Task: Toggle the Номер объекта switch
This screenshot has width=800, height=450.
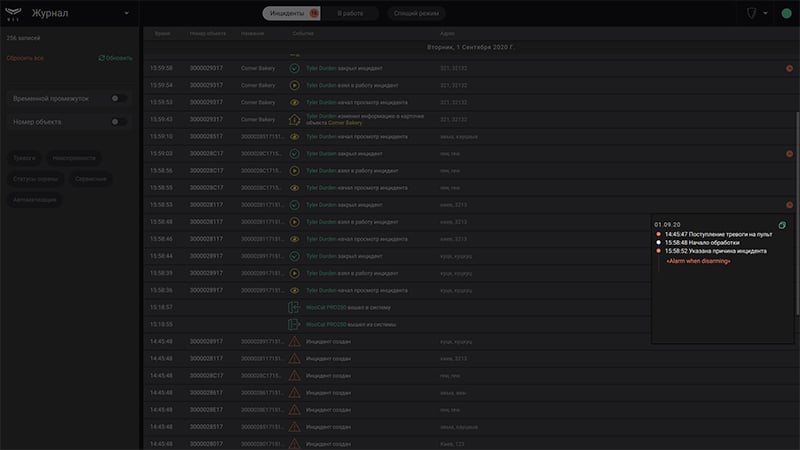Action: point(118,121)
